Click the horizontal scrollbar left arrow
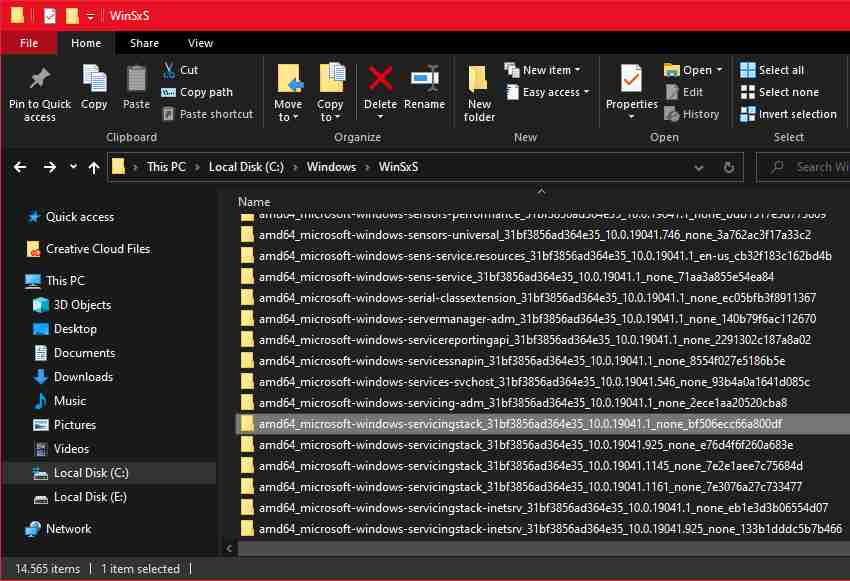 coord(229,548)
